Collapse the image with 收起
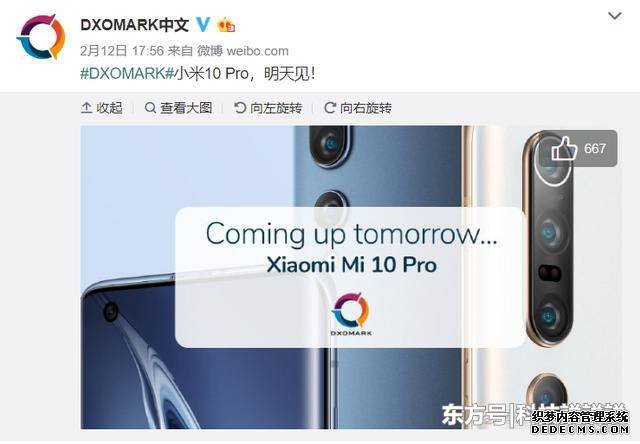The width and height of the screenshot is (640, 444). click(x=102, y=108)
